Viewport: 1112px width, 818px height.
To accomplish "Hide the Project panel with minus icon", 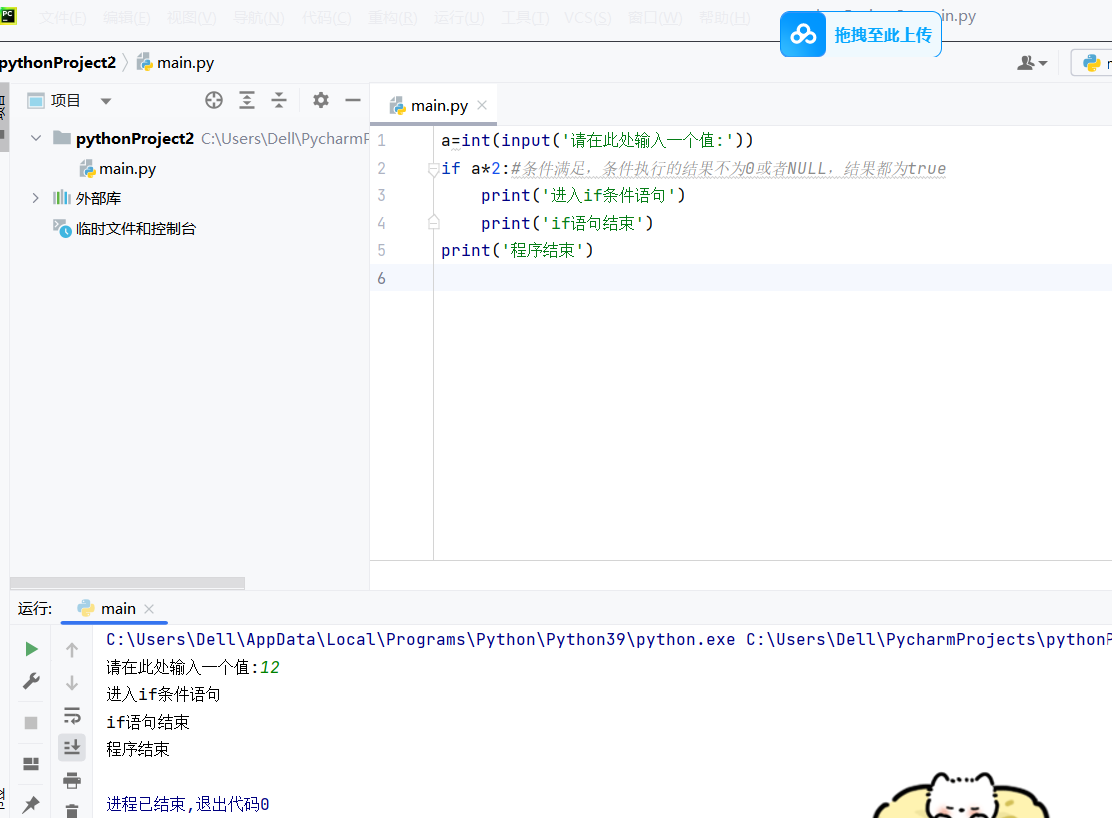I will click(x=352, y=100).
